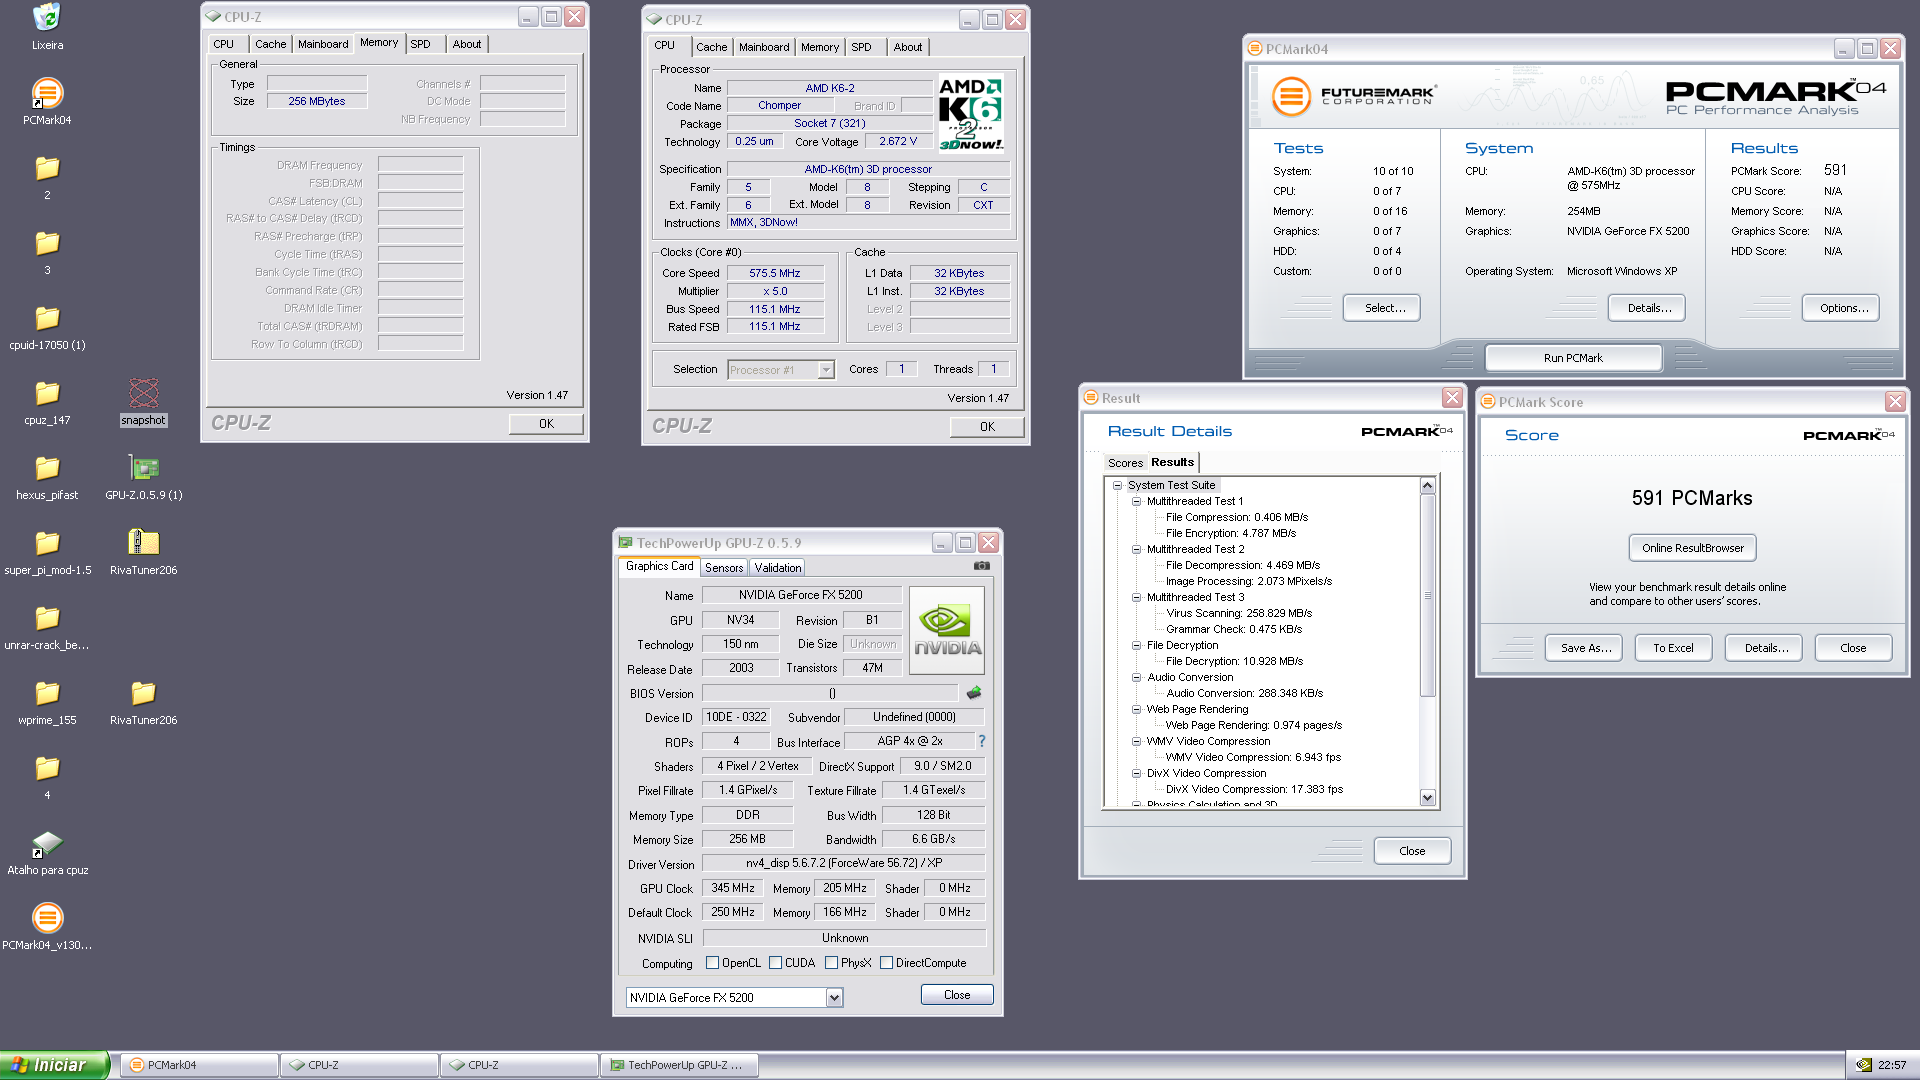Collapse the Multithreaded Test 1 node
The height and width of the screenshot is (1080, 1920).
tap(1137, 501)
